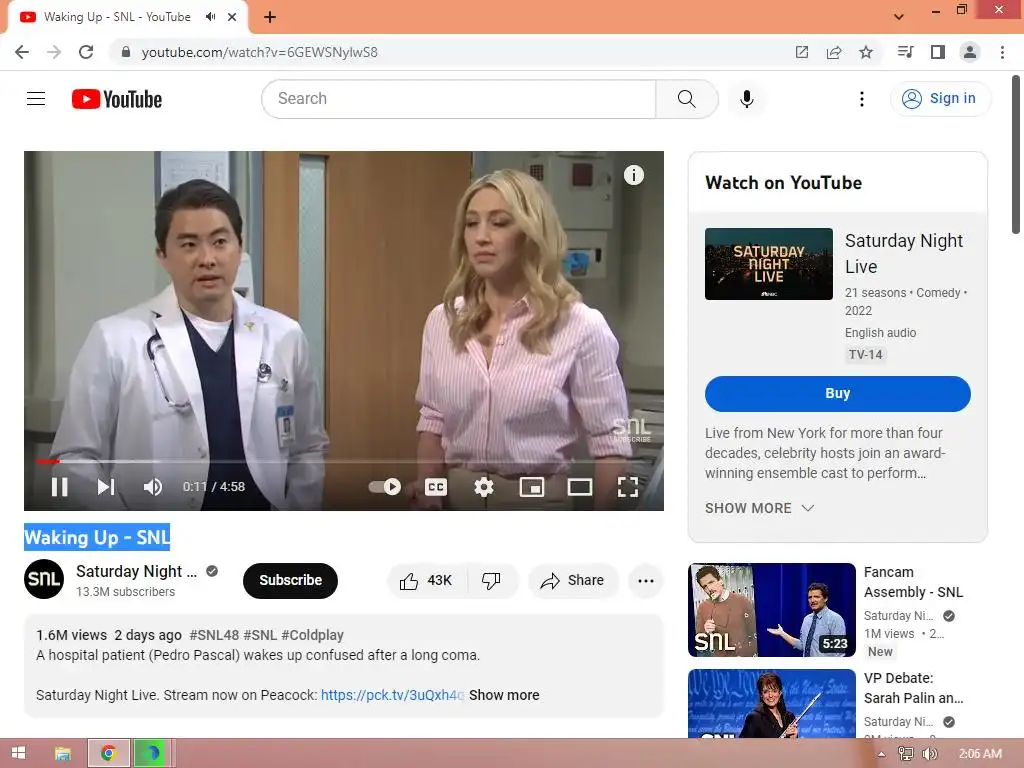Image resolution: width=1024 pixels, height=768 pixels.
Task: Open File Explorer from taskbar
Action: tap(62, 754)
